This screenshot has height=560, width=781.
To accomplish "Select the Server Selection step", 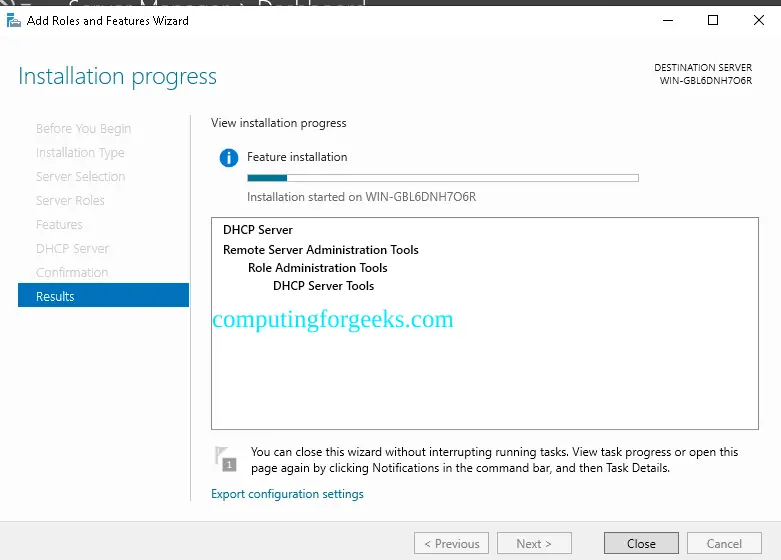I will 80,176.
